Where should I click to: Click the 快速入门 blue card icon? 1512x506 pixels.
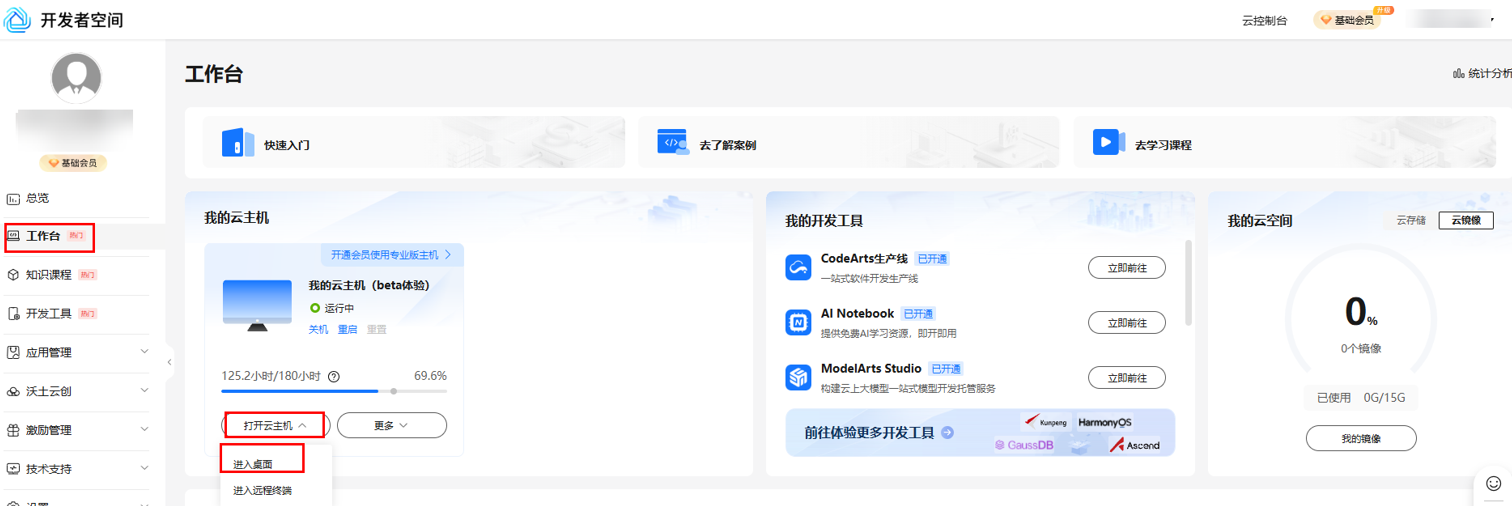click(237, 143)
